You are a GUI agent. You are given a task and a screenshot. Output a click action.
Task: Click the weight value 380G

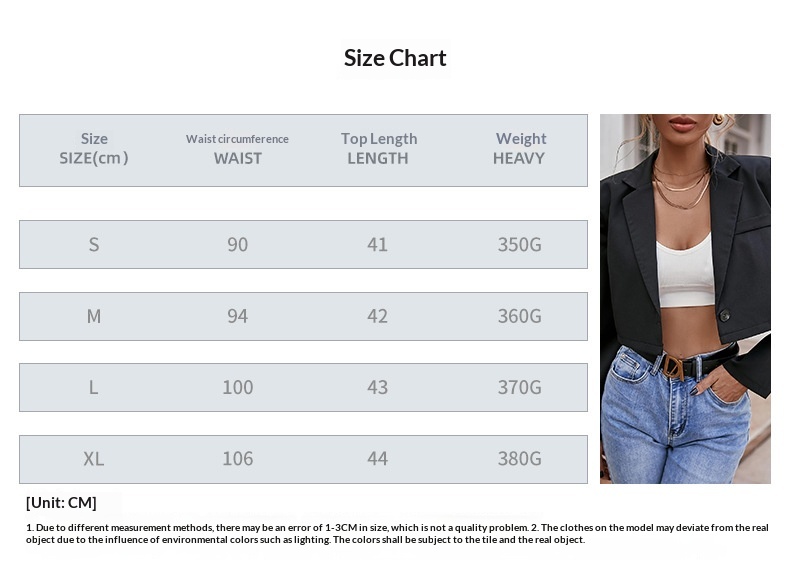click(x=519, y=459)
